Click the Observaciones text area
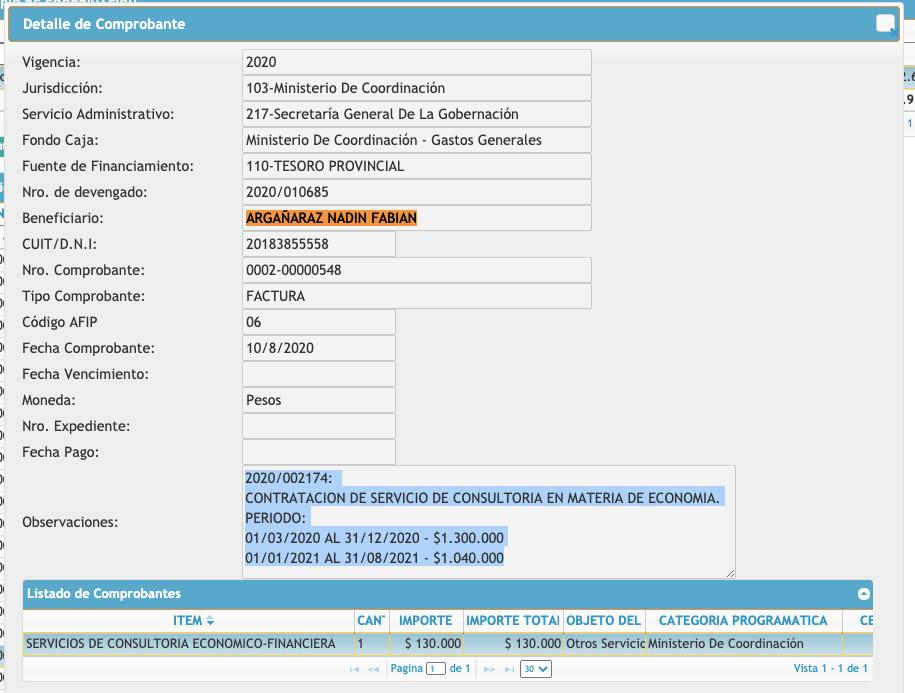The image size is (915, 693). tap(488, 521)
